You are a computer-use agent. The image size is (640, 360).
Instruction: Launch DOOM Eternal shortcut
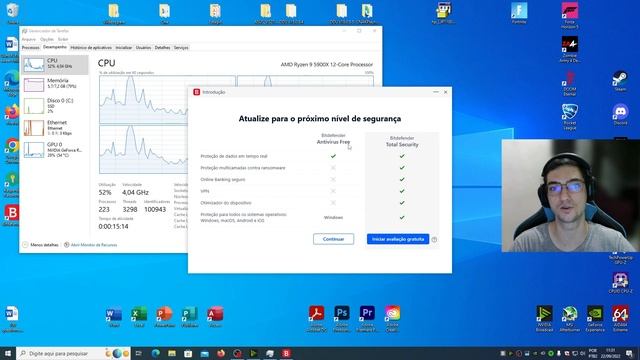[x=569, y=83]
